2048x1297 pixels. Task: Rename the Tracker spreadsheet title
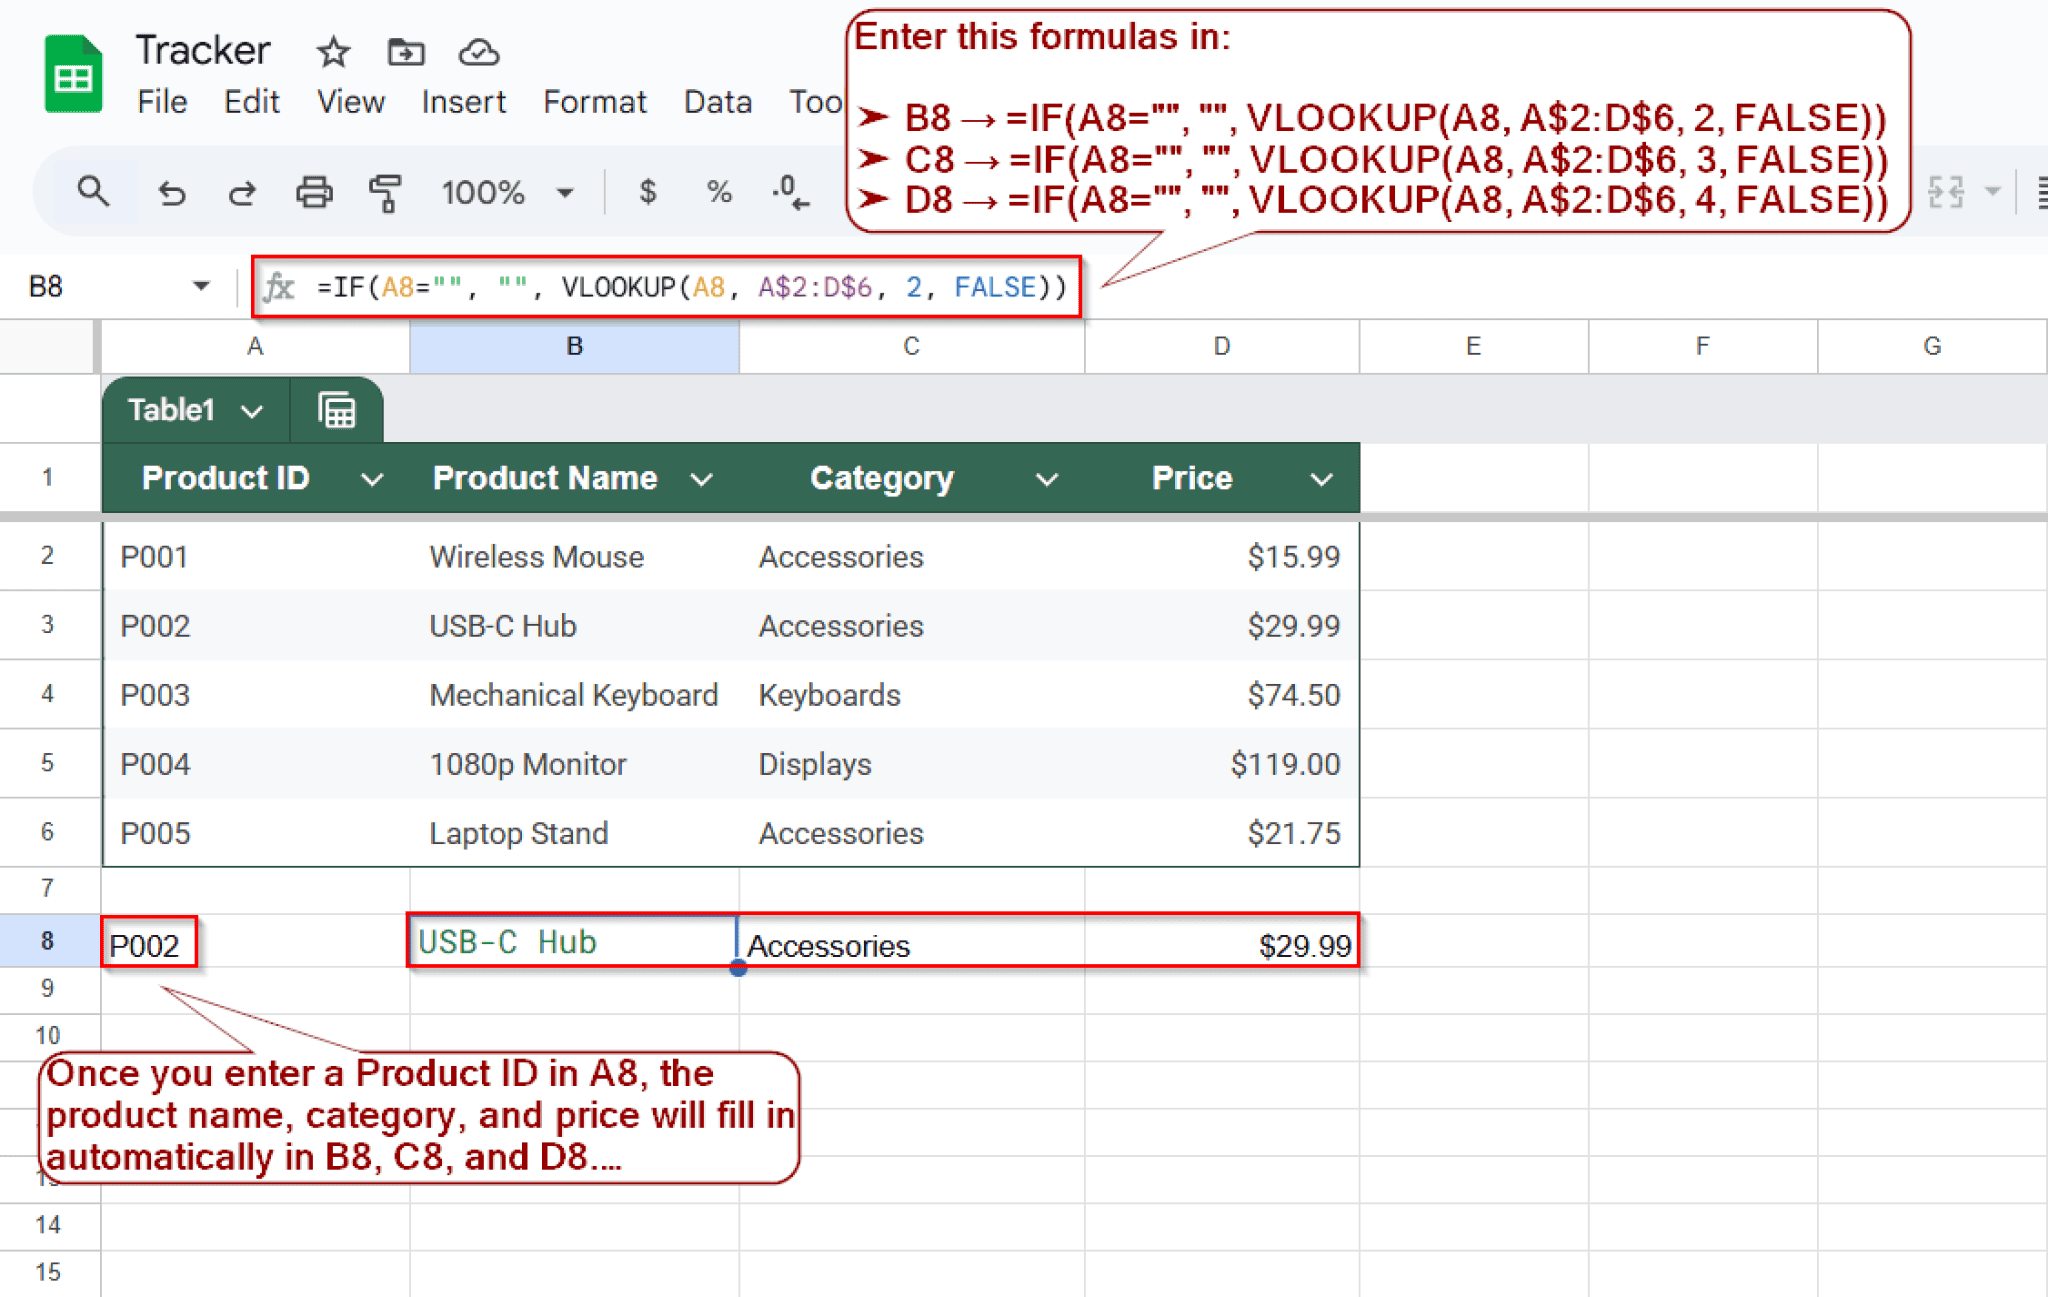pos(203,49)
